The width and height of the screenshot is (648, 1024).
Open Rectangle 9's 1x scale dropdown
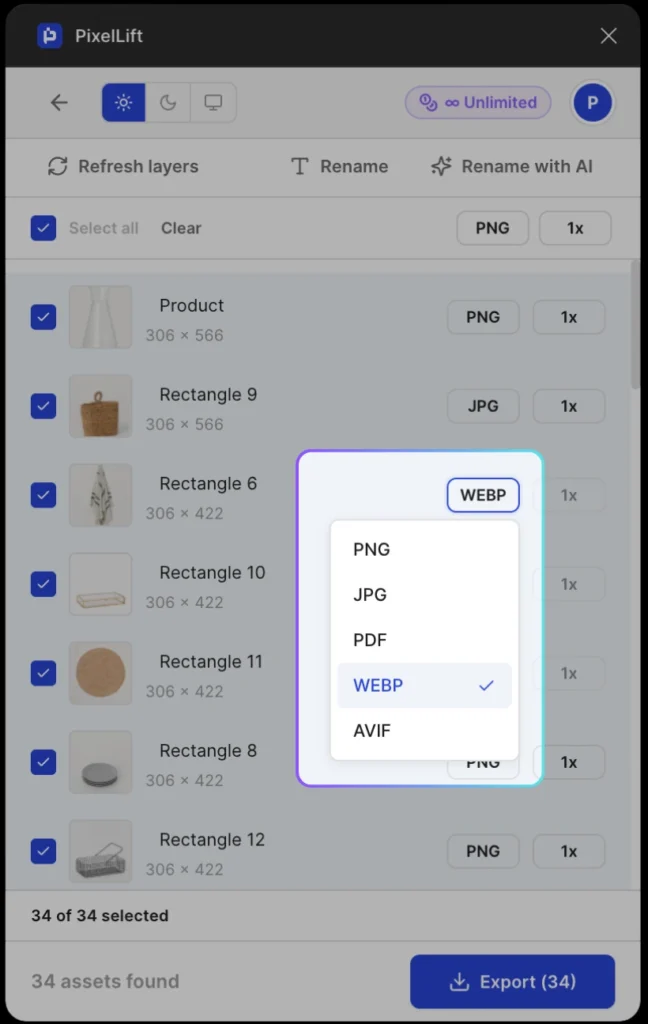point(569,406)
